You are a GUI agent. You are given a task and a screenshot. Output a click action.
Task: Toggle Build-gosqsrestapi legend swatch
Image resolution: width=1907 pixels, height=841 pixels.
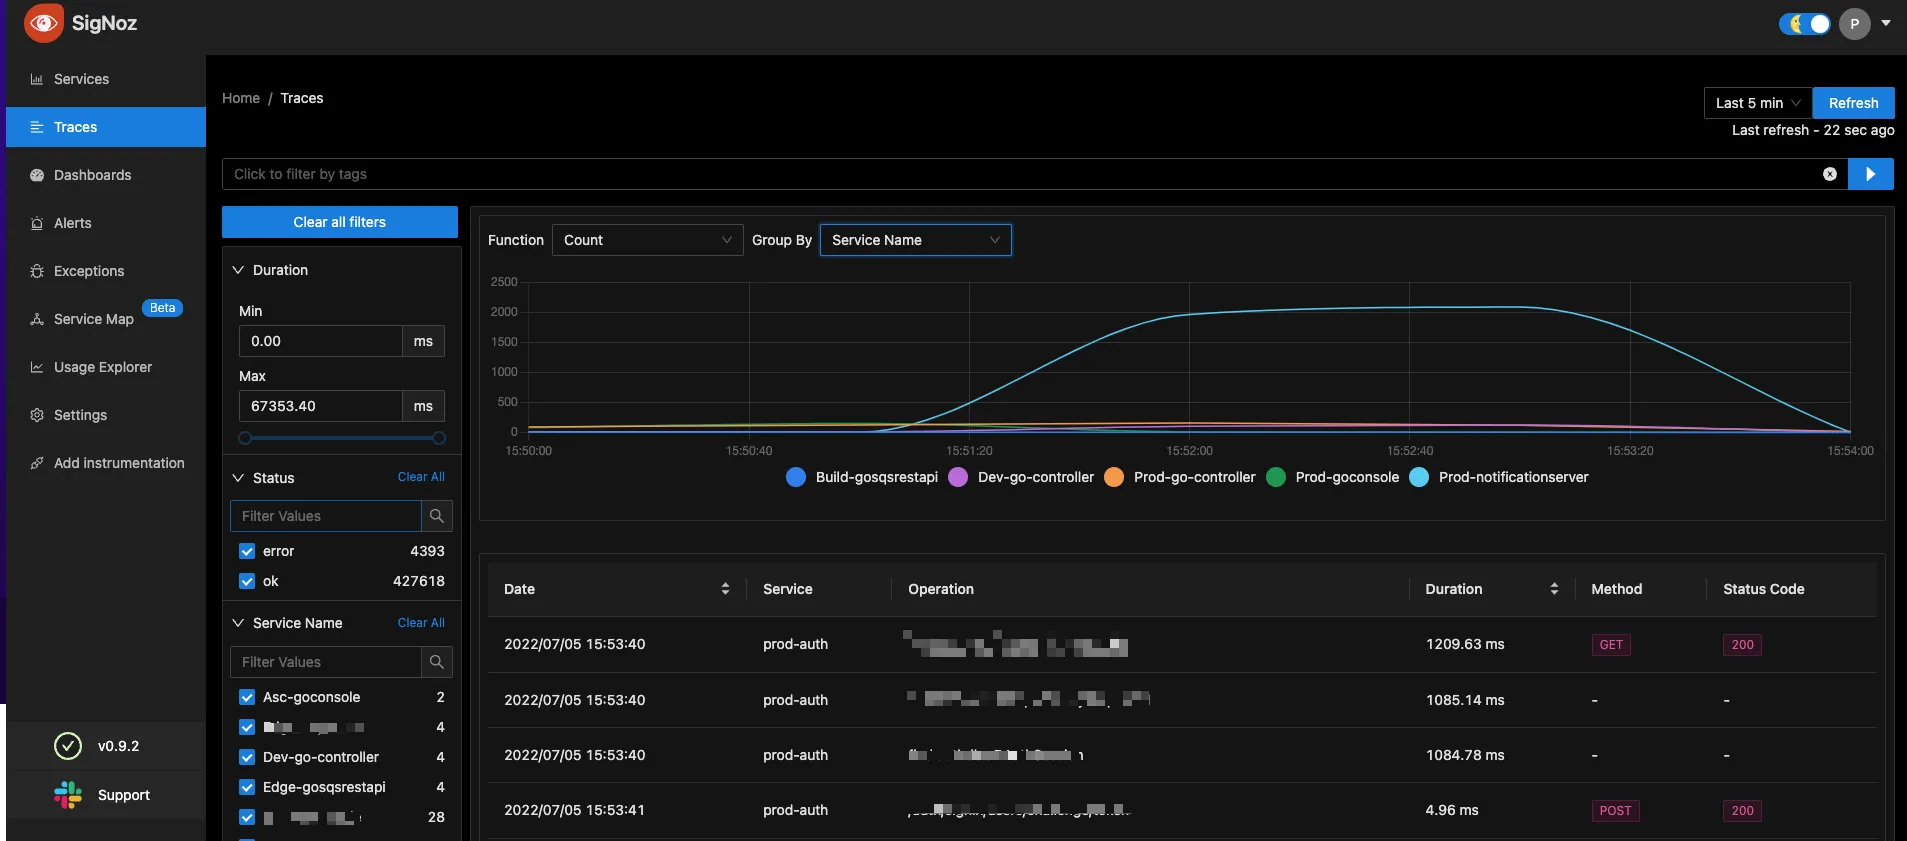click(796, 477)
